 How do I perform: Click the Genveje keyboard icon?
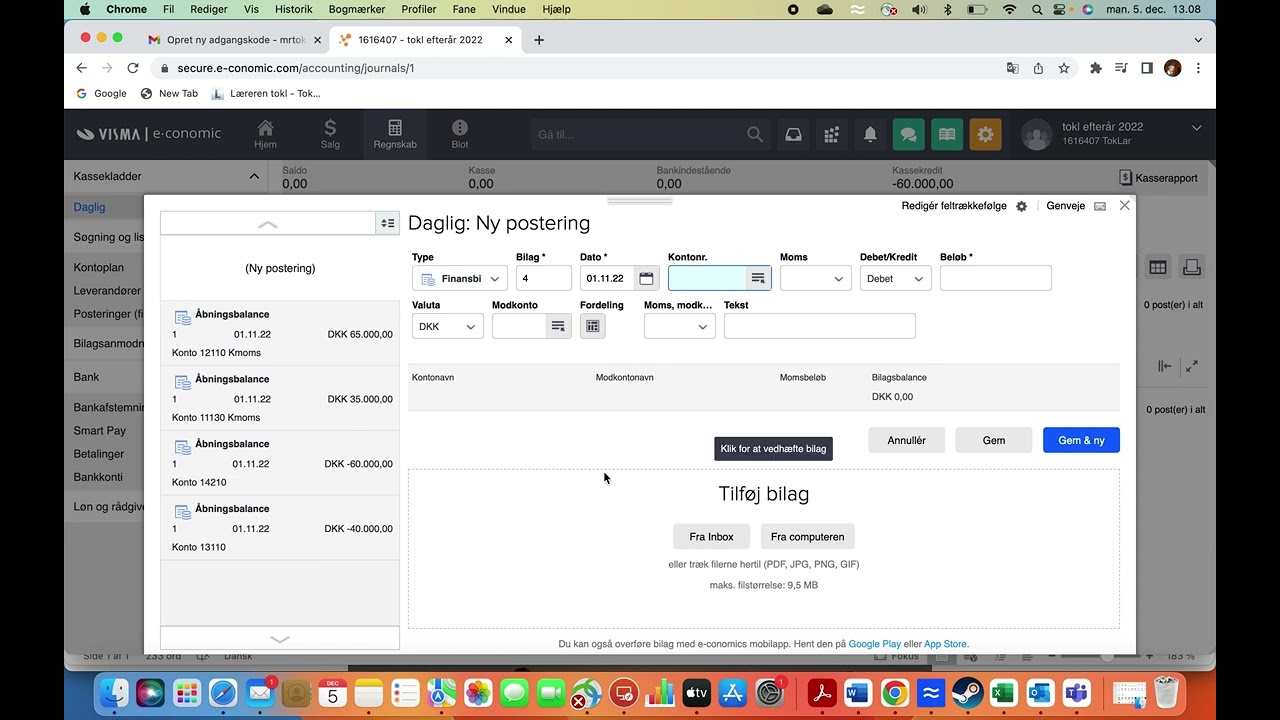tap(1100, 206)
